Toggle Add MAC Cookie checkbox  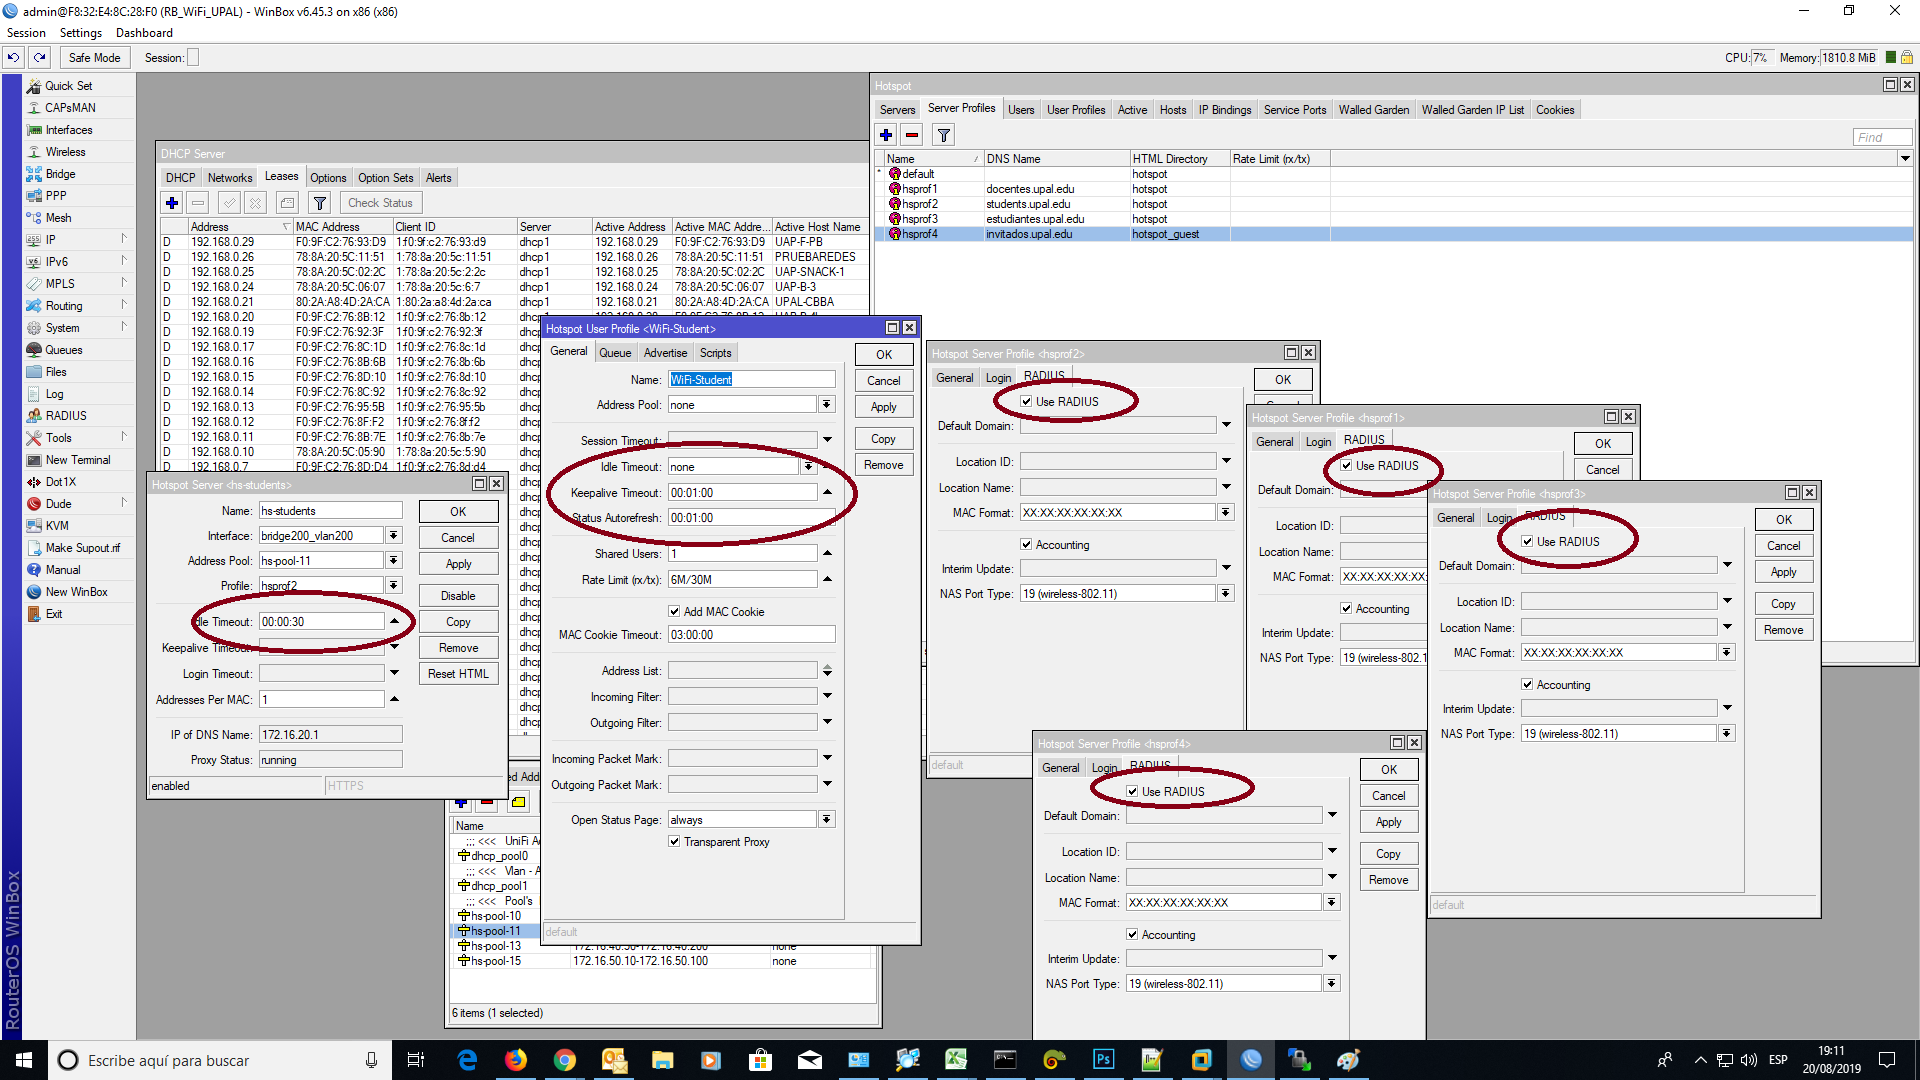pos(674,611)
